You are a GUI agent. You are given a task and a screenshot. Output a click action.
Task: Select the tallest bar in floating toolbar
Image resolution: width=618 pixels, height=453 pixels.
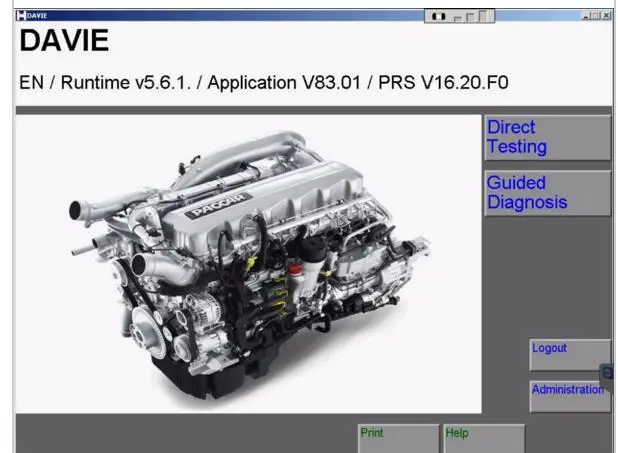tap(483, 16)
